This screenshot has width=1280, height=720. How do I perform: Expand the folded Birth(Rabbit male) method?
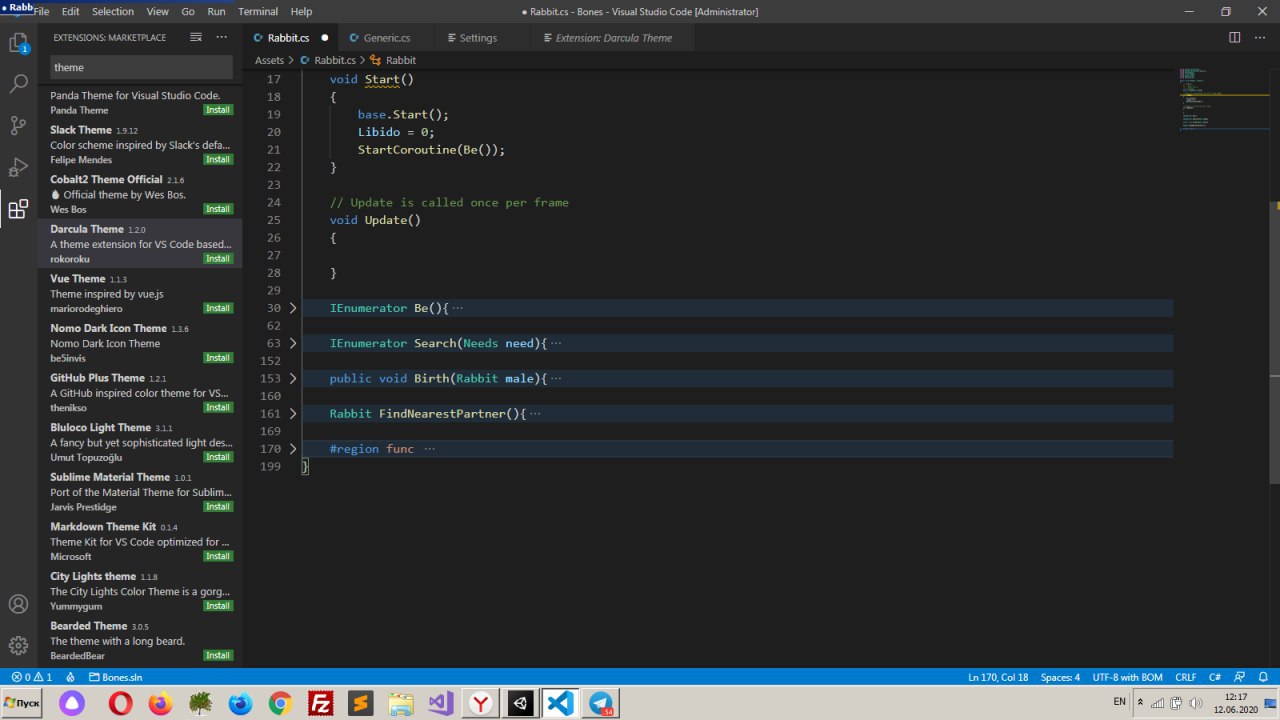tap(293, 378)
